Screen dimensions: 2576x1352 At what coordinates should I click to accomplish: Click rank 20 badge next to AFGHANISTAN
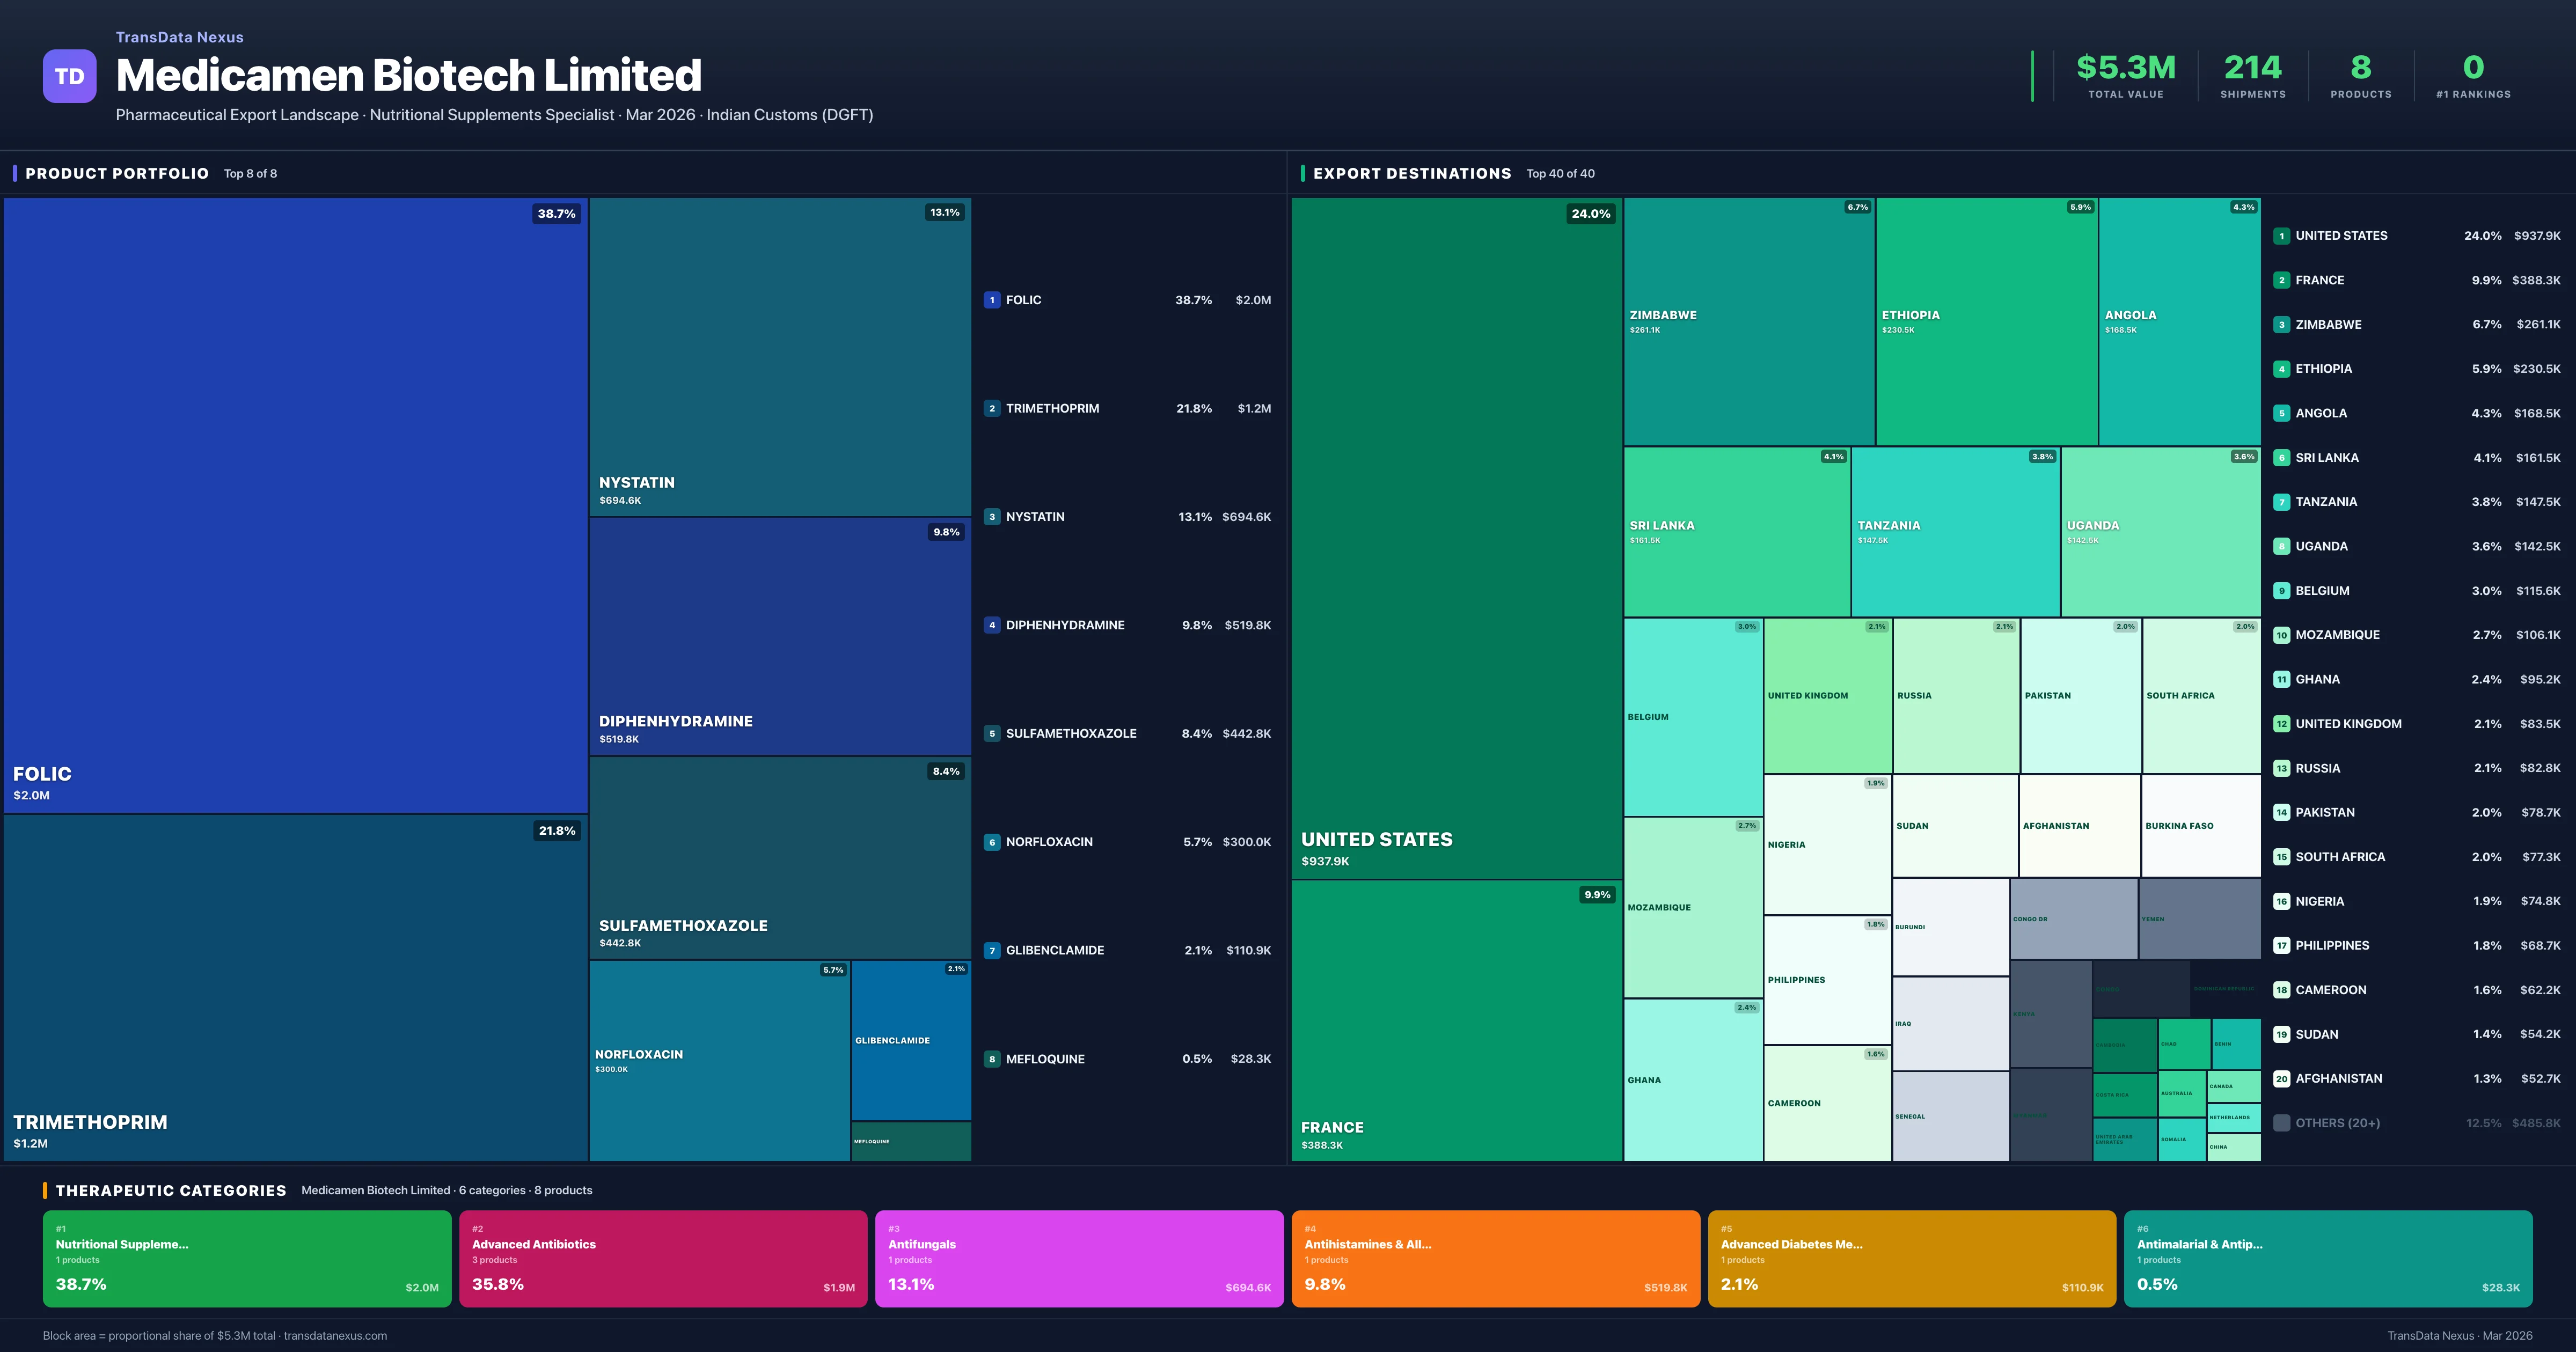tap(2281, 1079)
